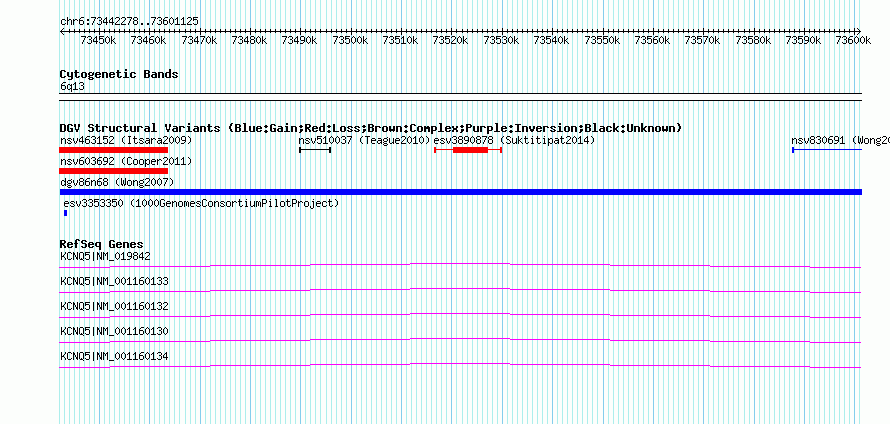Click the 73510k ruler tick label

400,40
